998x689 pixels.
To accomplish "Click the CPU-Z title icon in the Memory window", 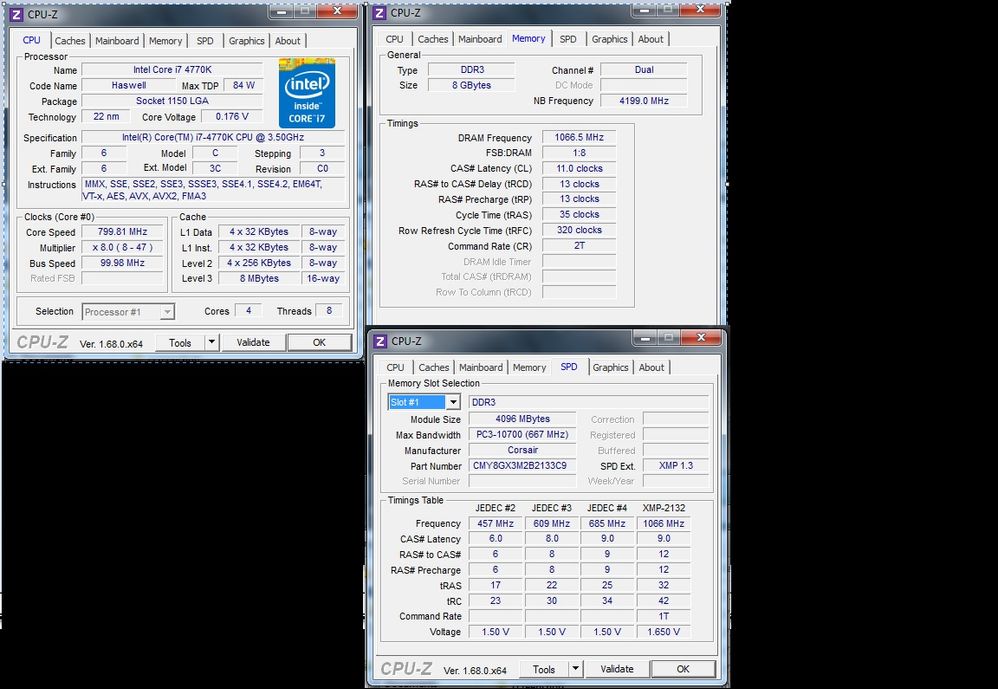I will point(379,13).
